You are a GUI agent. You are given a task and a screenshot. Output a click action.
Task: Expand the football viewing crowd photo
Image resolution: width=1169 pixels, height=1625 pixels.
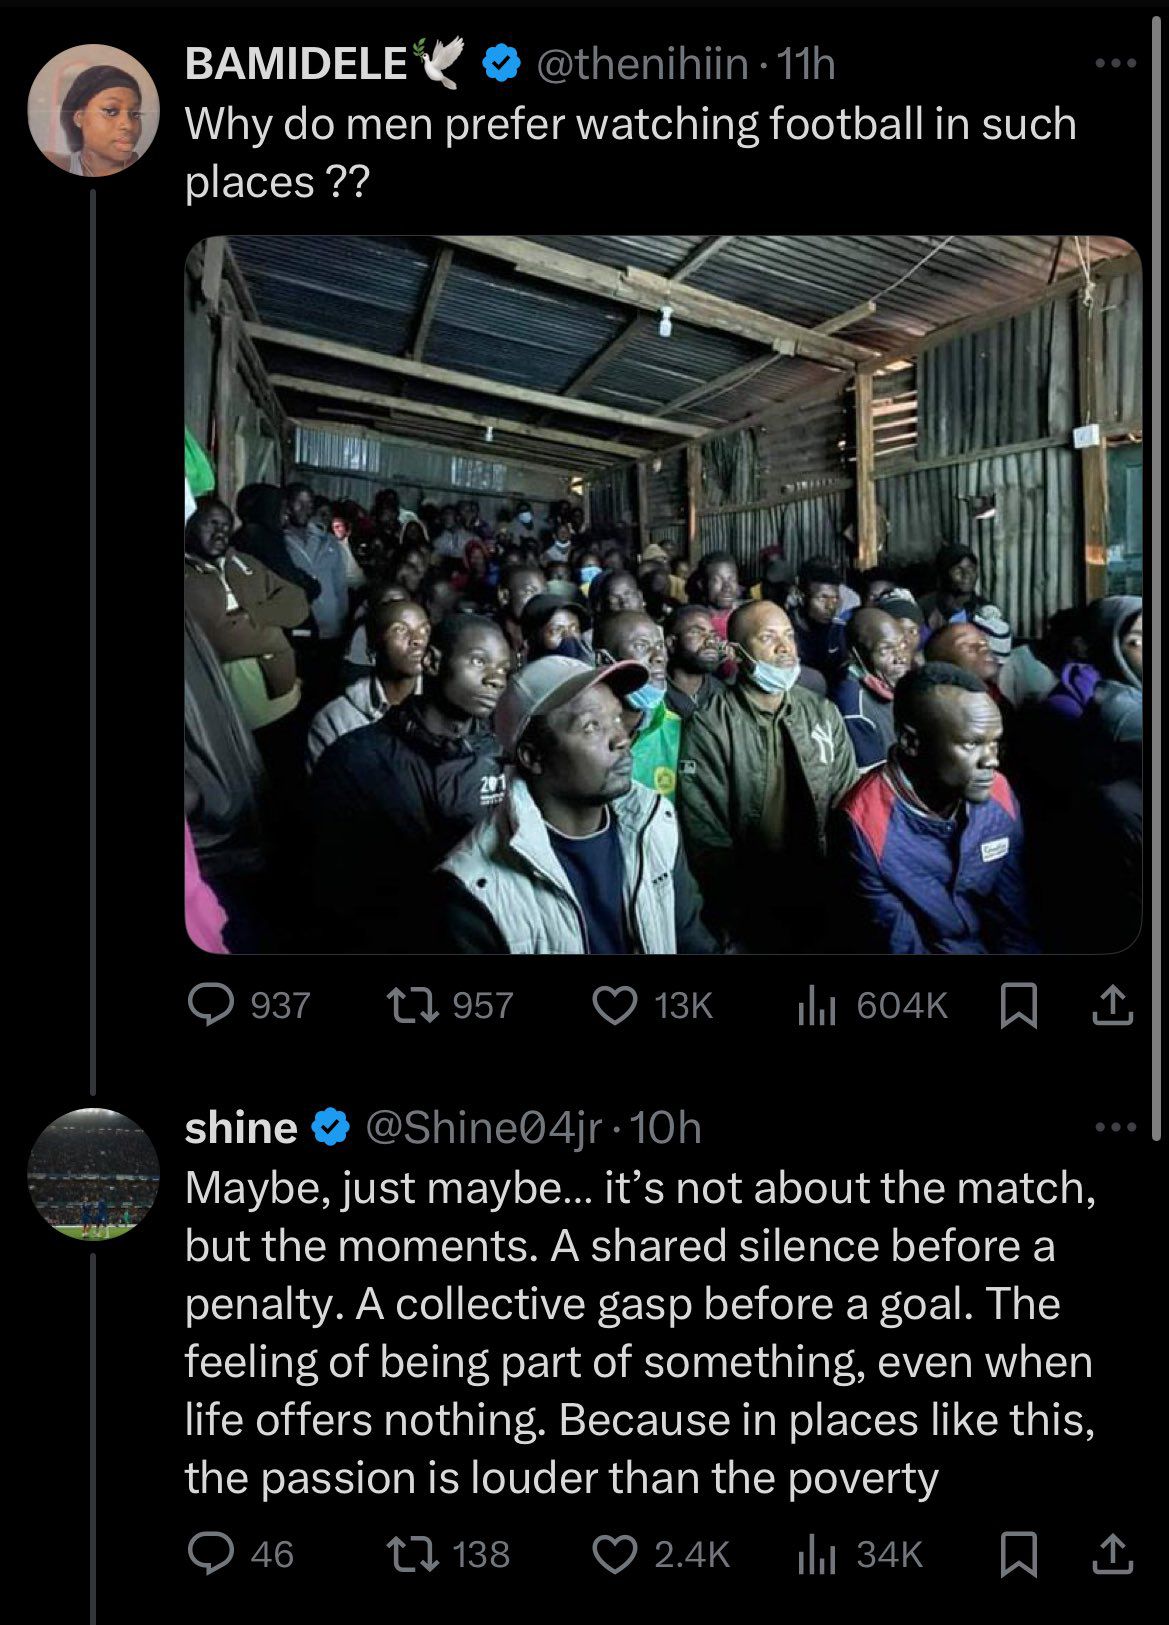tap(663, 594)
